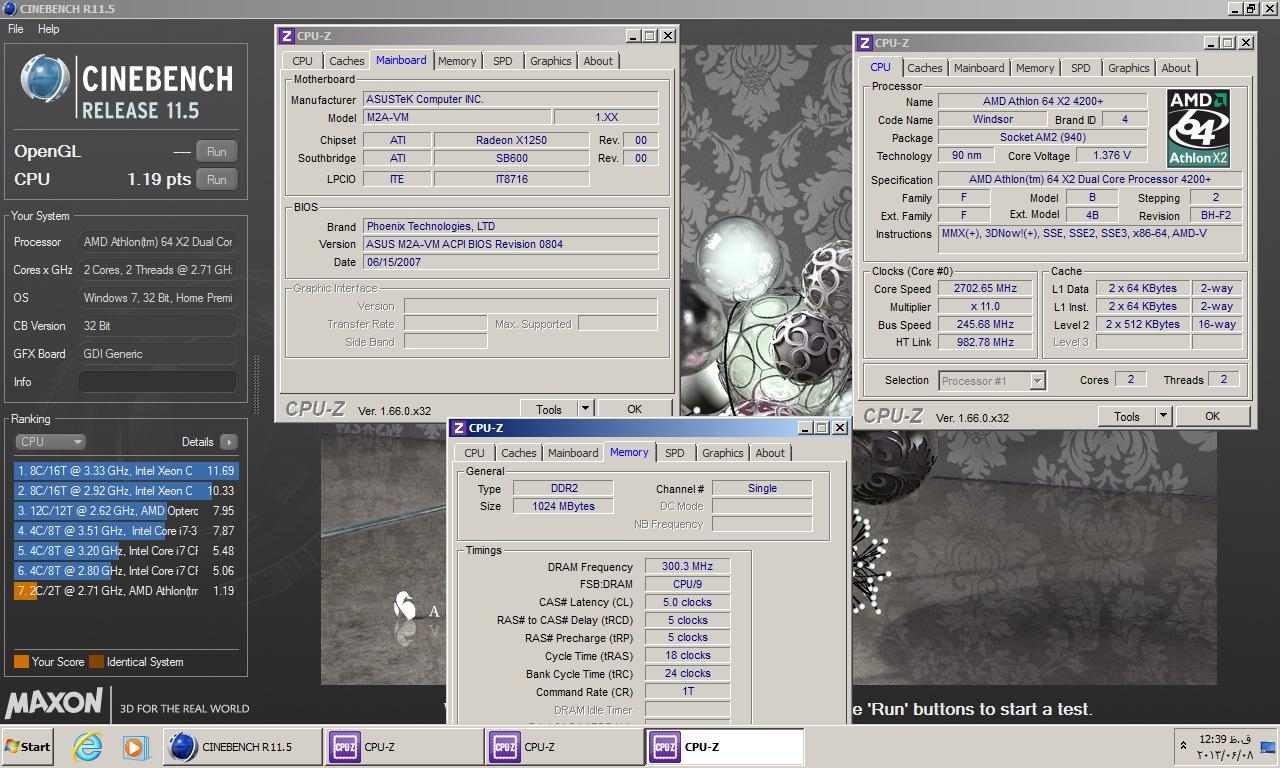Expand Tools dropdown arrow in Mainboard CPU-Z window
1280x768 pixels.
tap(585, 409)
